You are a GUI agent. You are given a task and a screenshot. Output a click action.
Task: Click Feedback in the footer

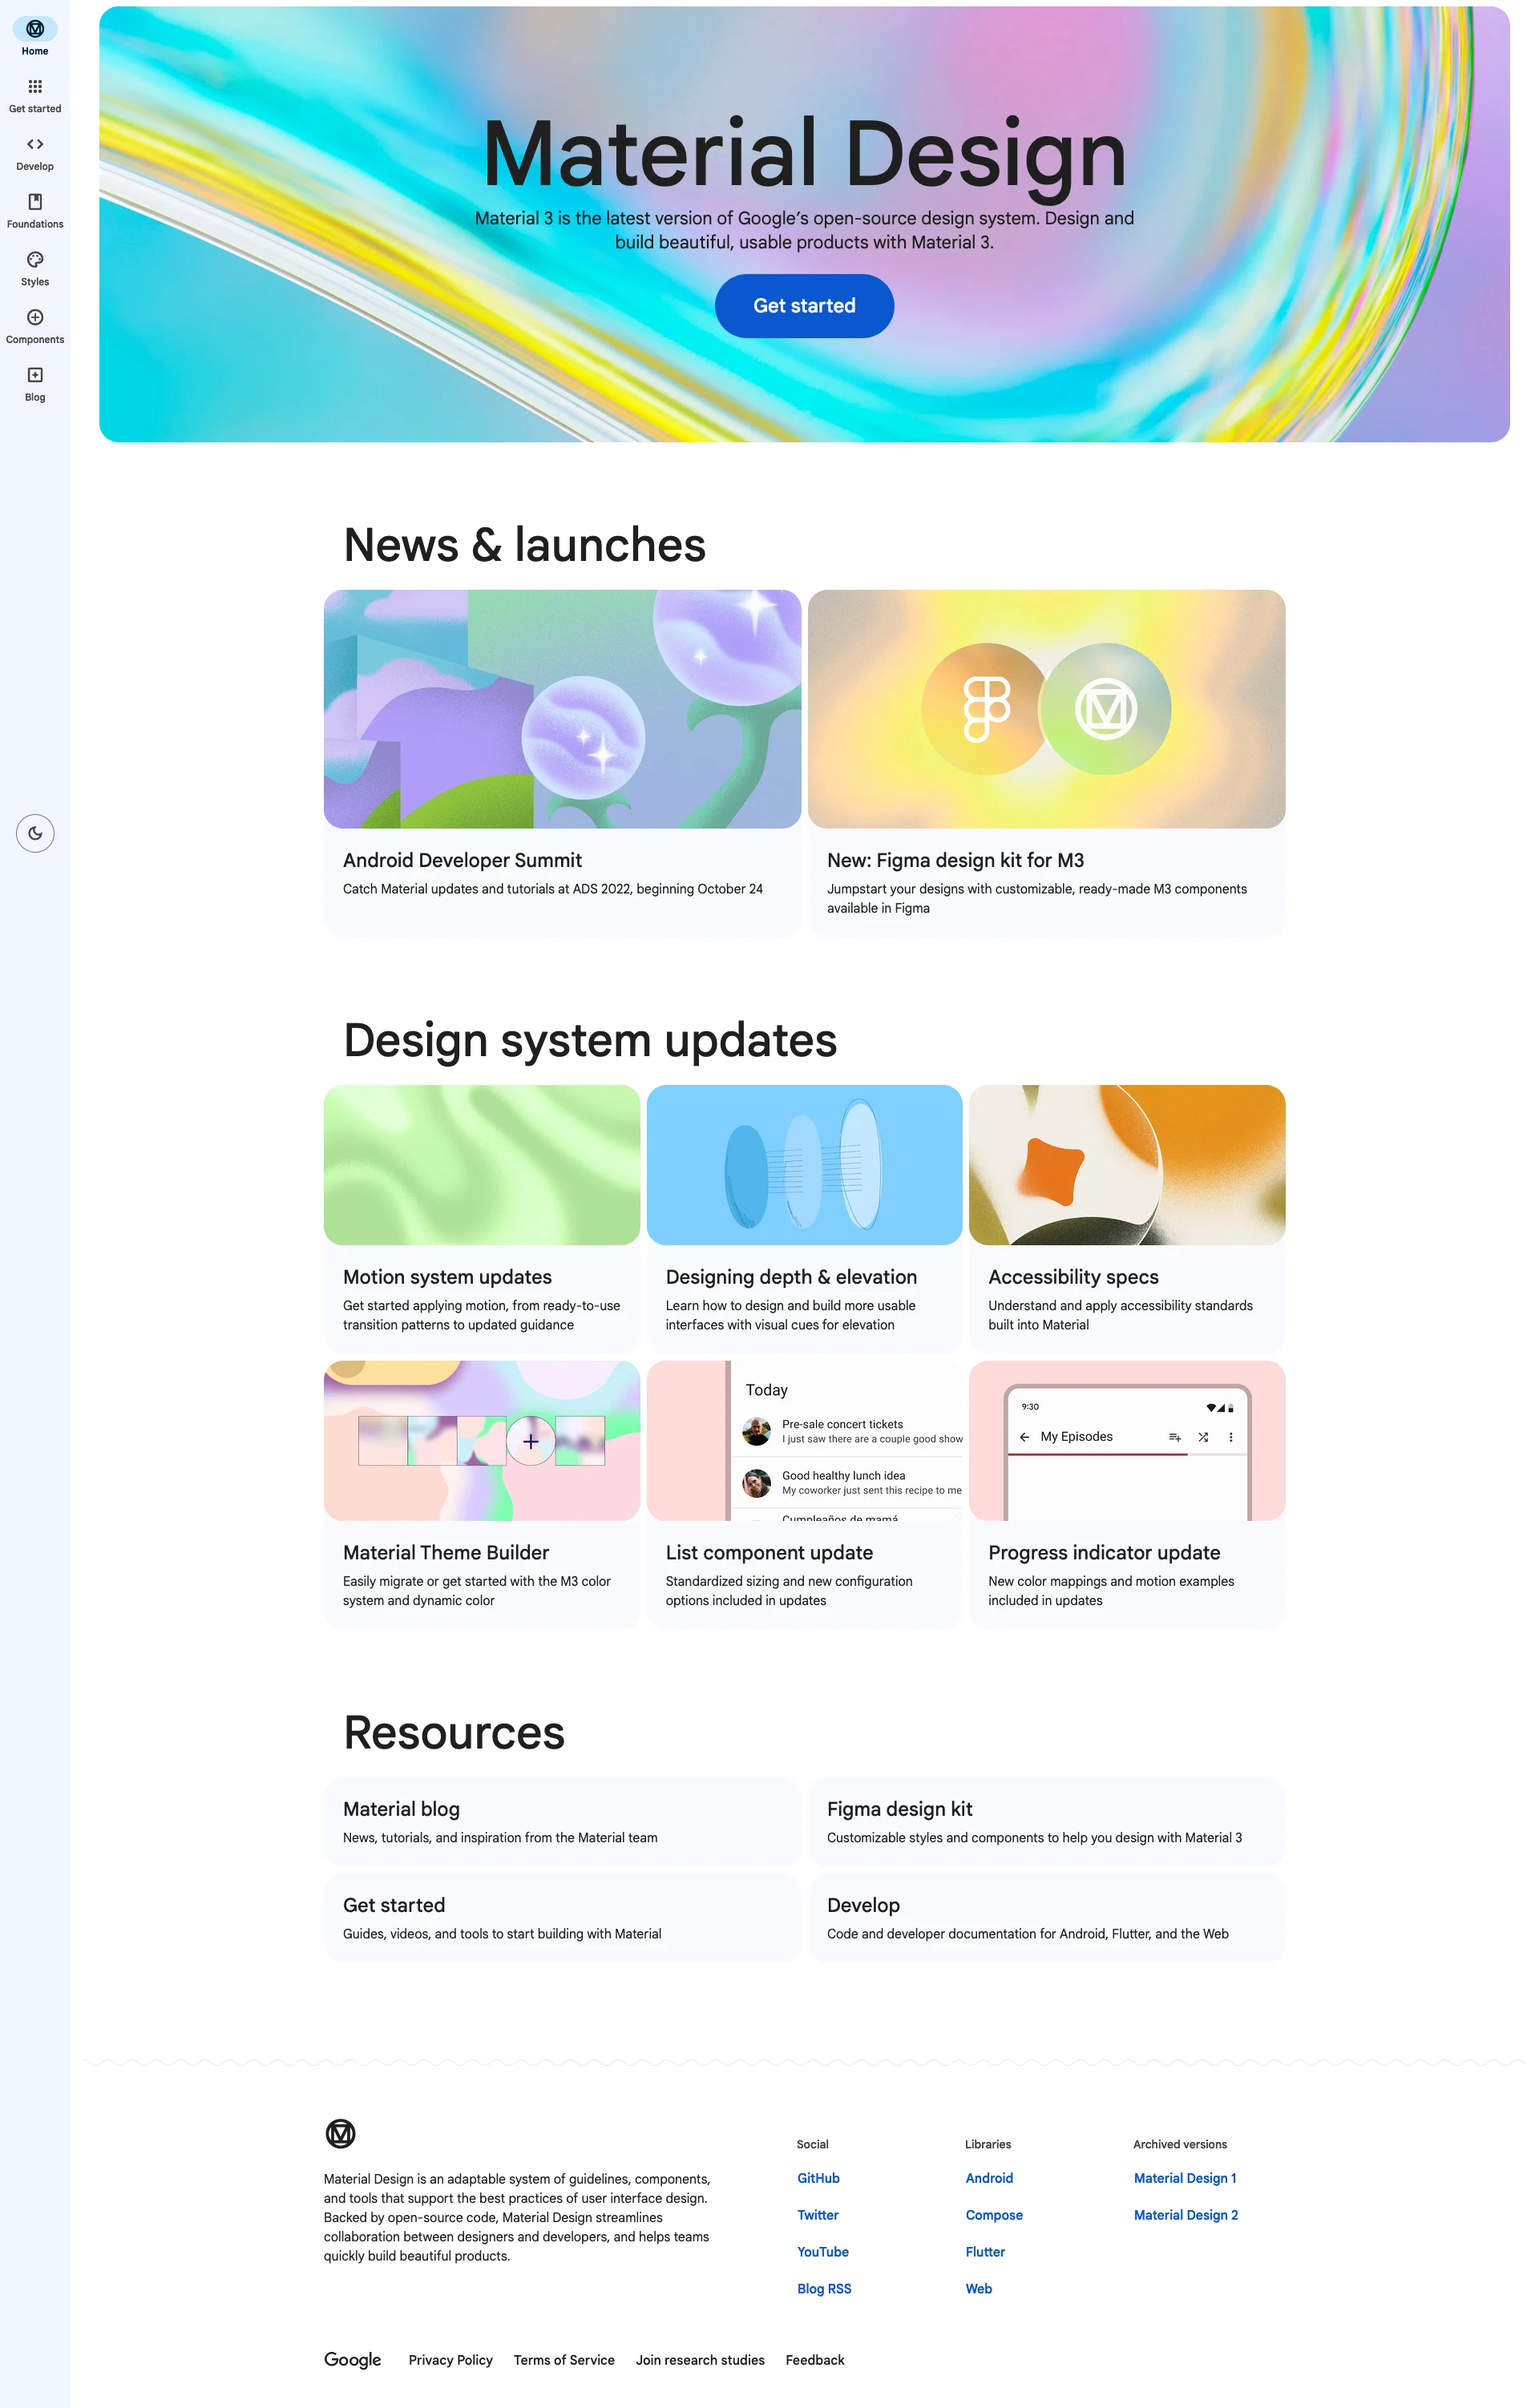[x=815, y=2360]
